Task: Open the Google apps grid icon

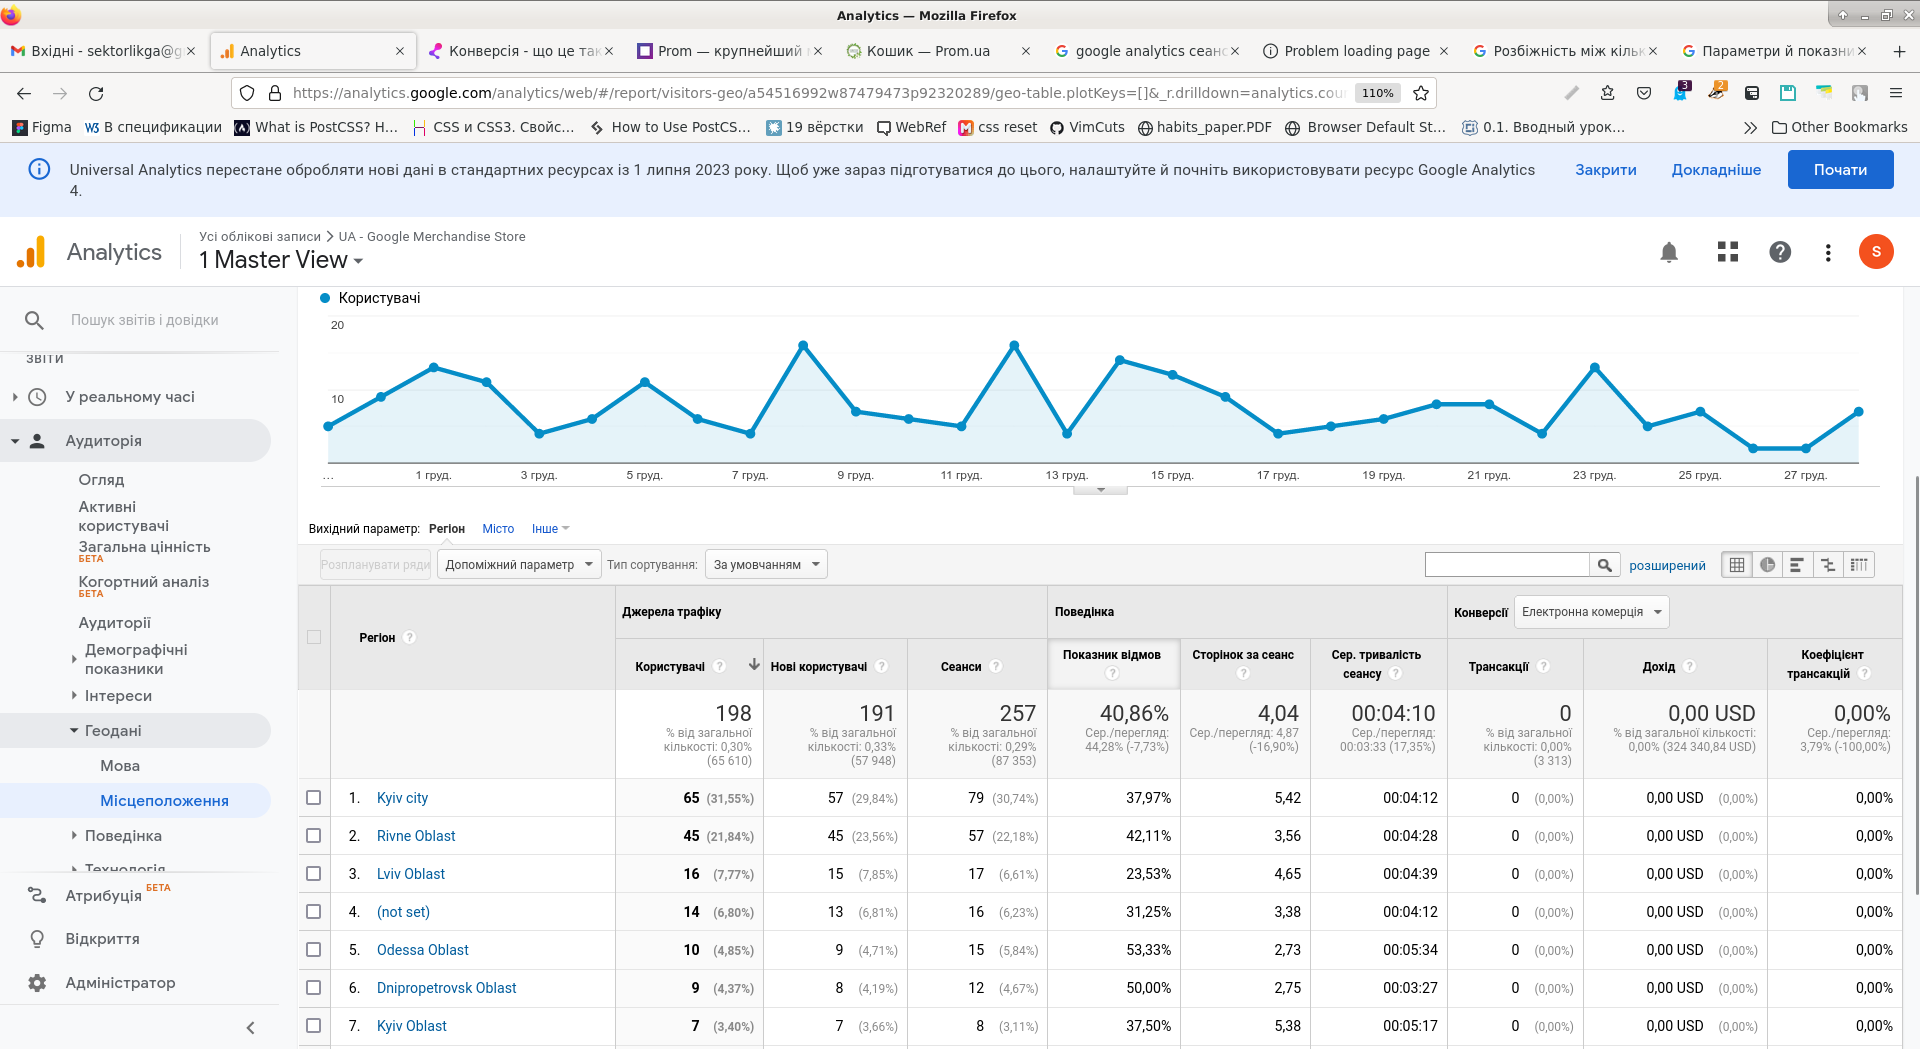Action: coord(1727,252)
